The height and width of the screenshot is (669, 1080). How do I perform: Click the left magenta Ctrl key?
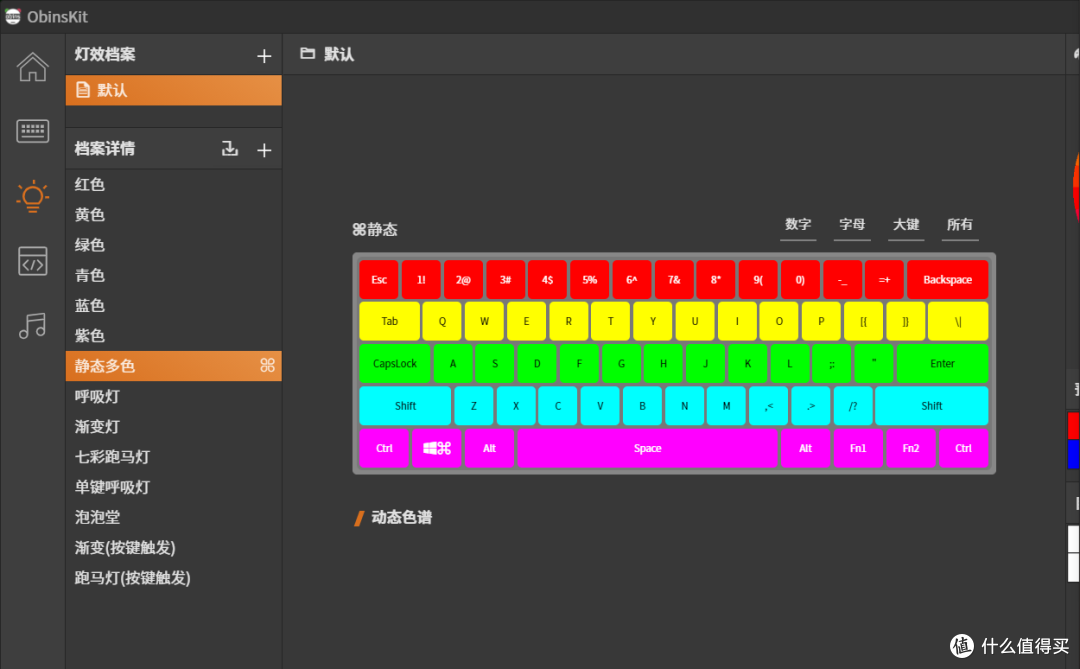point(384,448)
